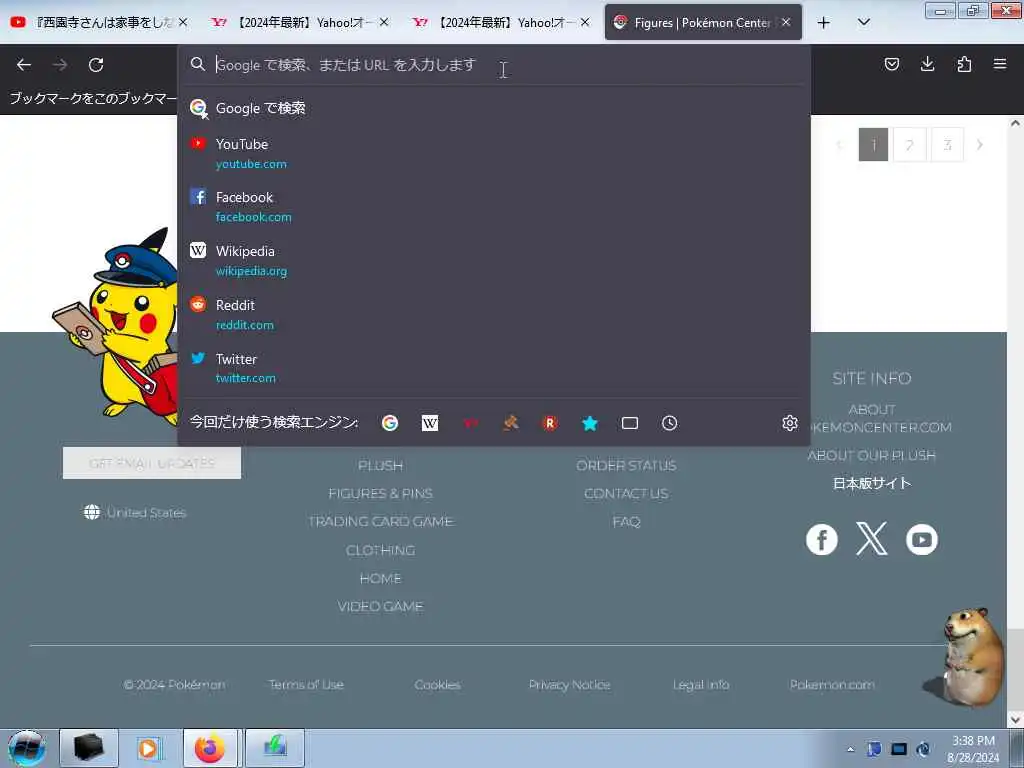Image resolution: width=1024 pixels, height=768 pixels.
Task: Open the Pokemon.com footer link
Action: point(832,684)
